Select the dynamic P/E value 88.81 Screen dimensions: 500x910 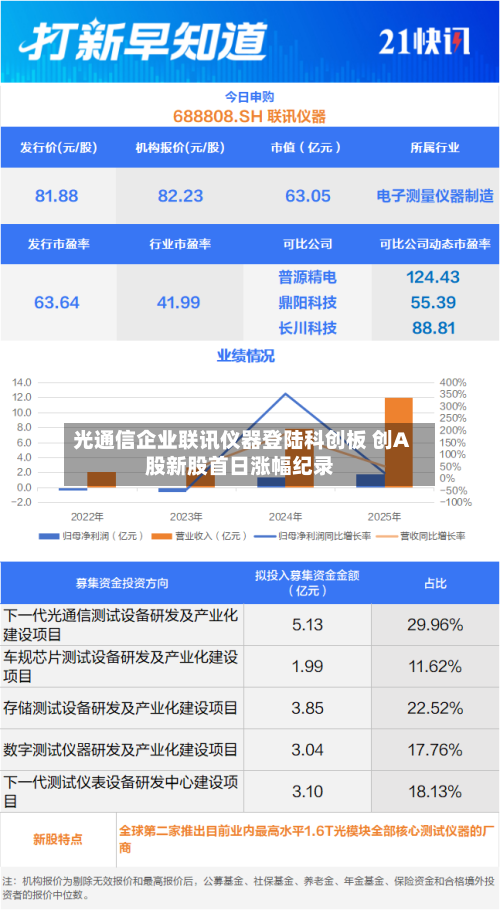433,328
